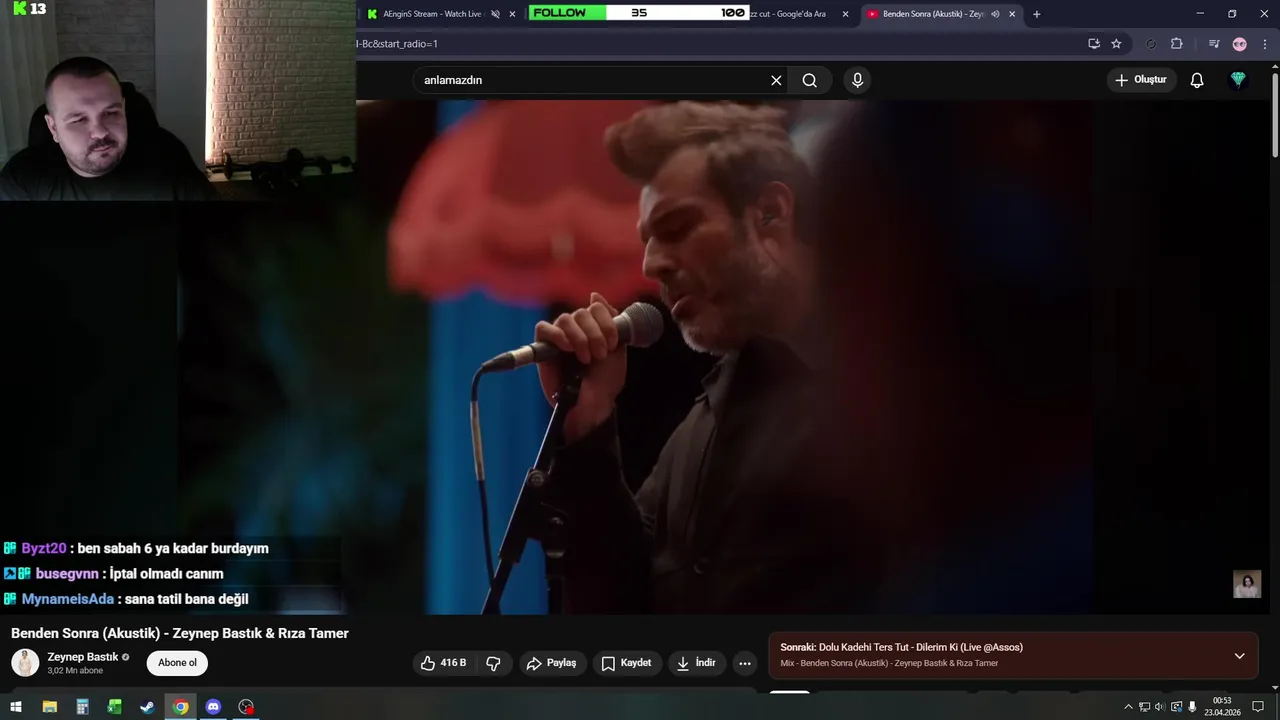The width and height of the screenshot is (1280, 720).
Task: Close the Benden Sonra YouTube tab
Action: coord(1012,14)
